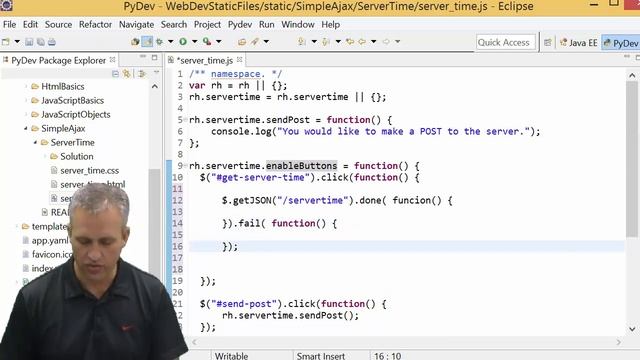
Task: Open the Search menu
Action: (173, 24)
